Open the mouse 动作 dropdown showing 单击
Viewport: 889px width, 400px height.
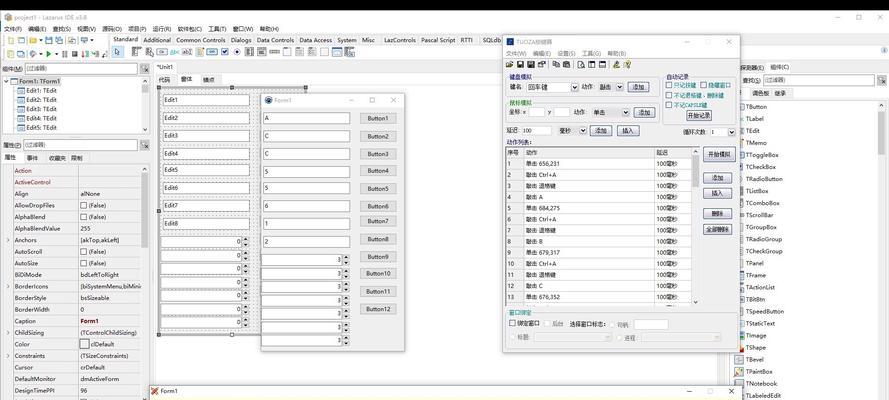pyautogui.click(x=626, y=113)
